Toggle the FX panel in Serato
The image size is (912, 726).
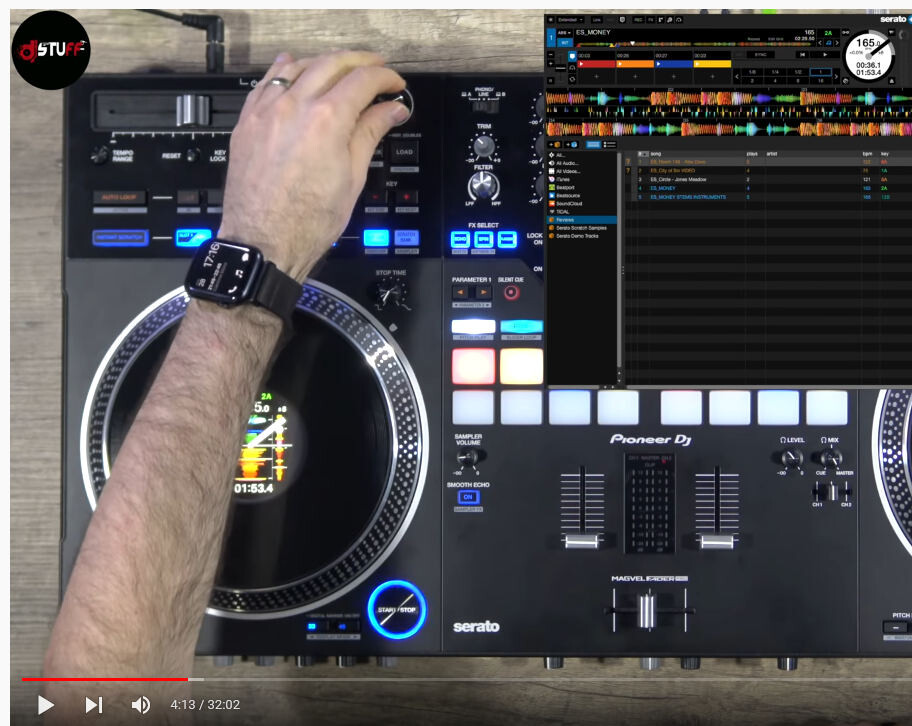[651, 20]
